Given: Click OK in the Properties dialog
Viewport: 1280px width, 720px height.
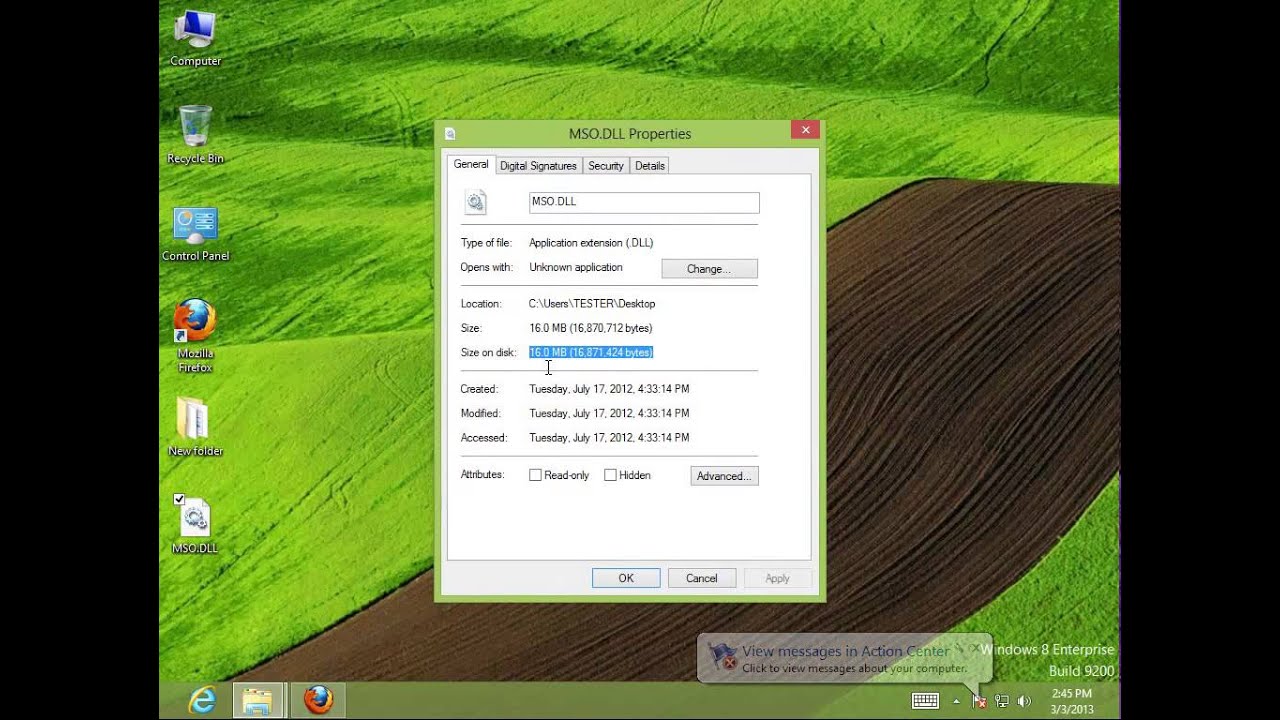Looking at the screenshot, I should pos(626,578).
